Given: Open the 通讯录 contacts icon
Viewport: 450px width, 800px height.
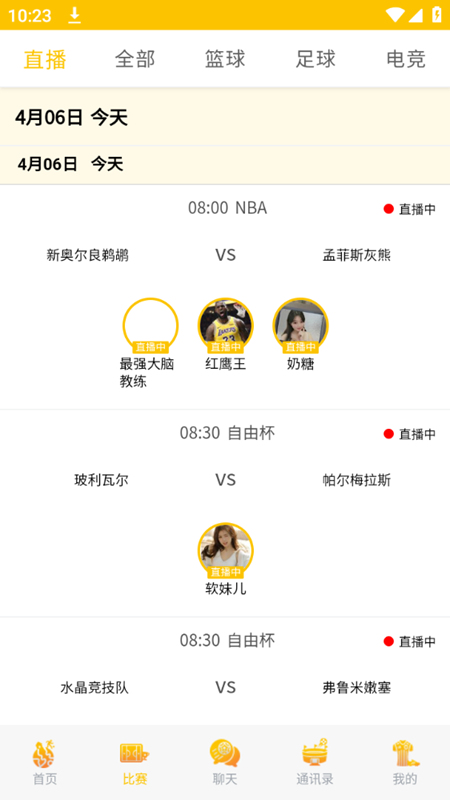Looking at the screenshot, I should pos(315,762).
